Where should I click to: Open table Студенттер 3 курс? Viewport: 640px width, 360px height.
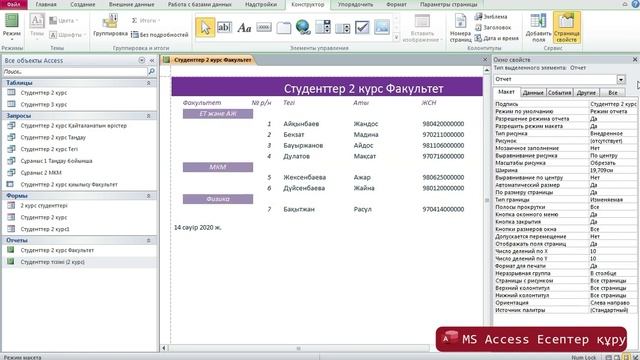[44, 104]
